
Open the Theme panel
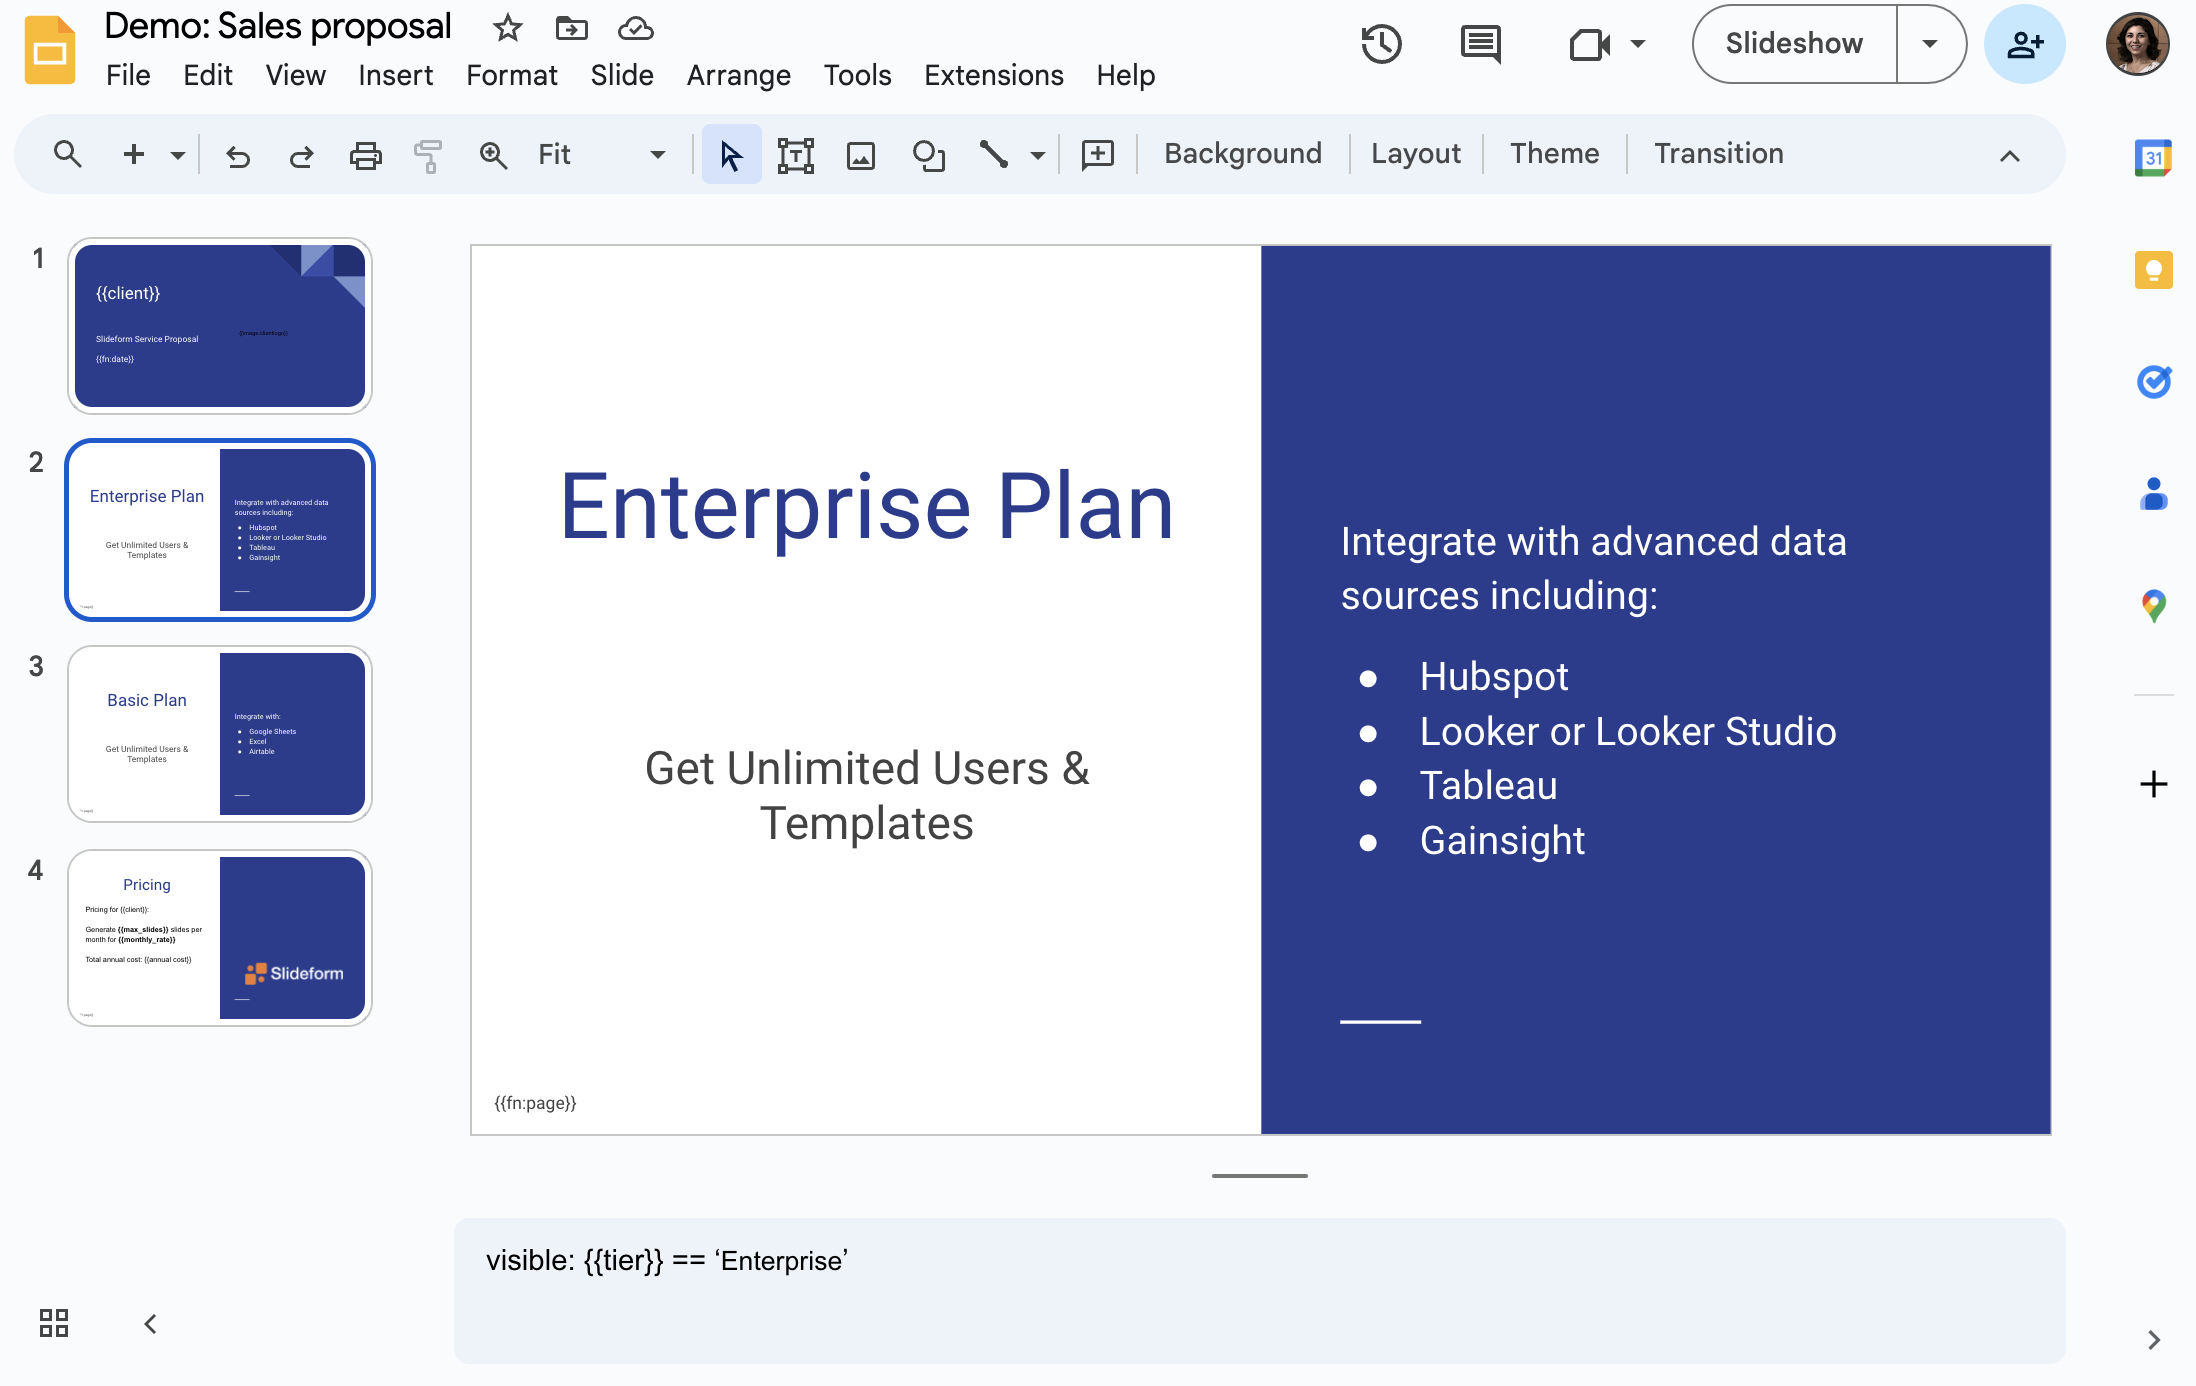1555,154
